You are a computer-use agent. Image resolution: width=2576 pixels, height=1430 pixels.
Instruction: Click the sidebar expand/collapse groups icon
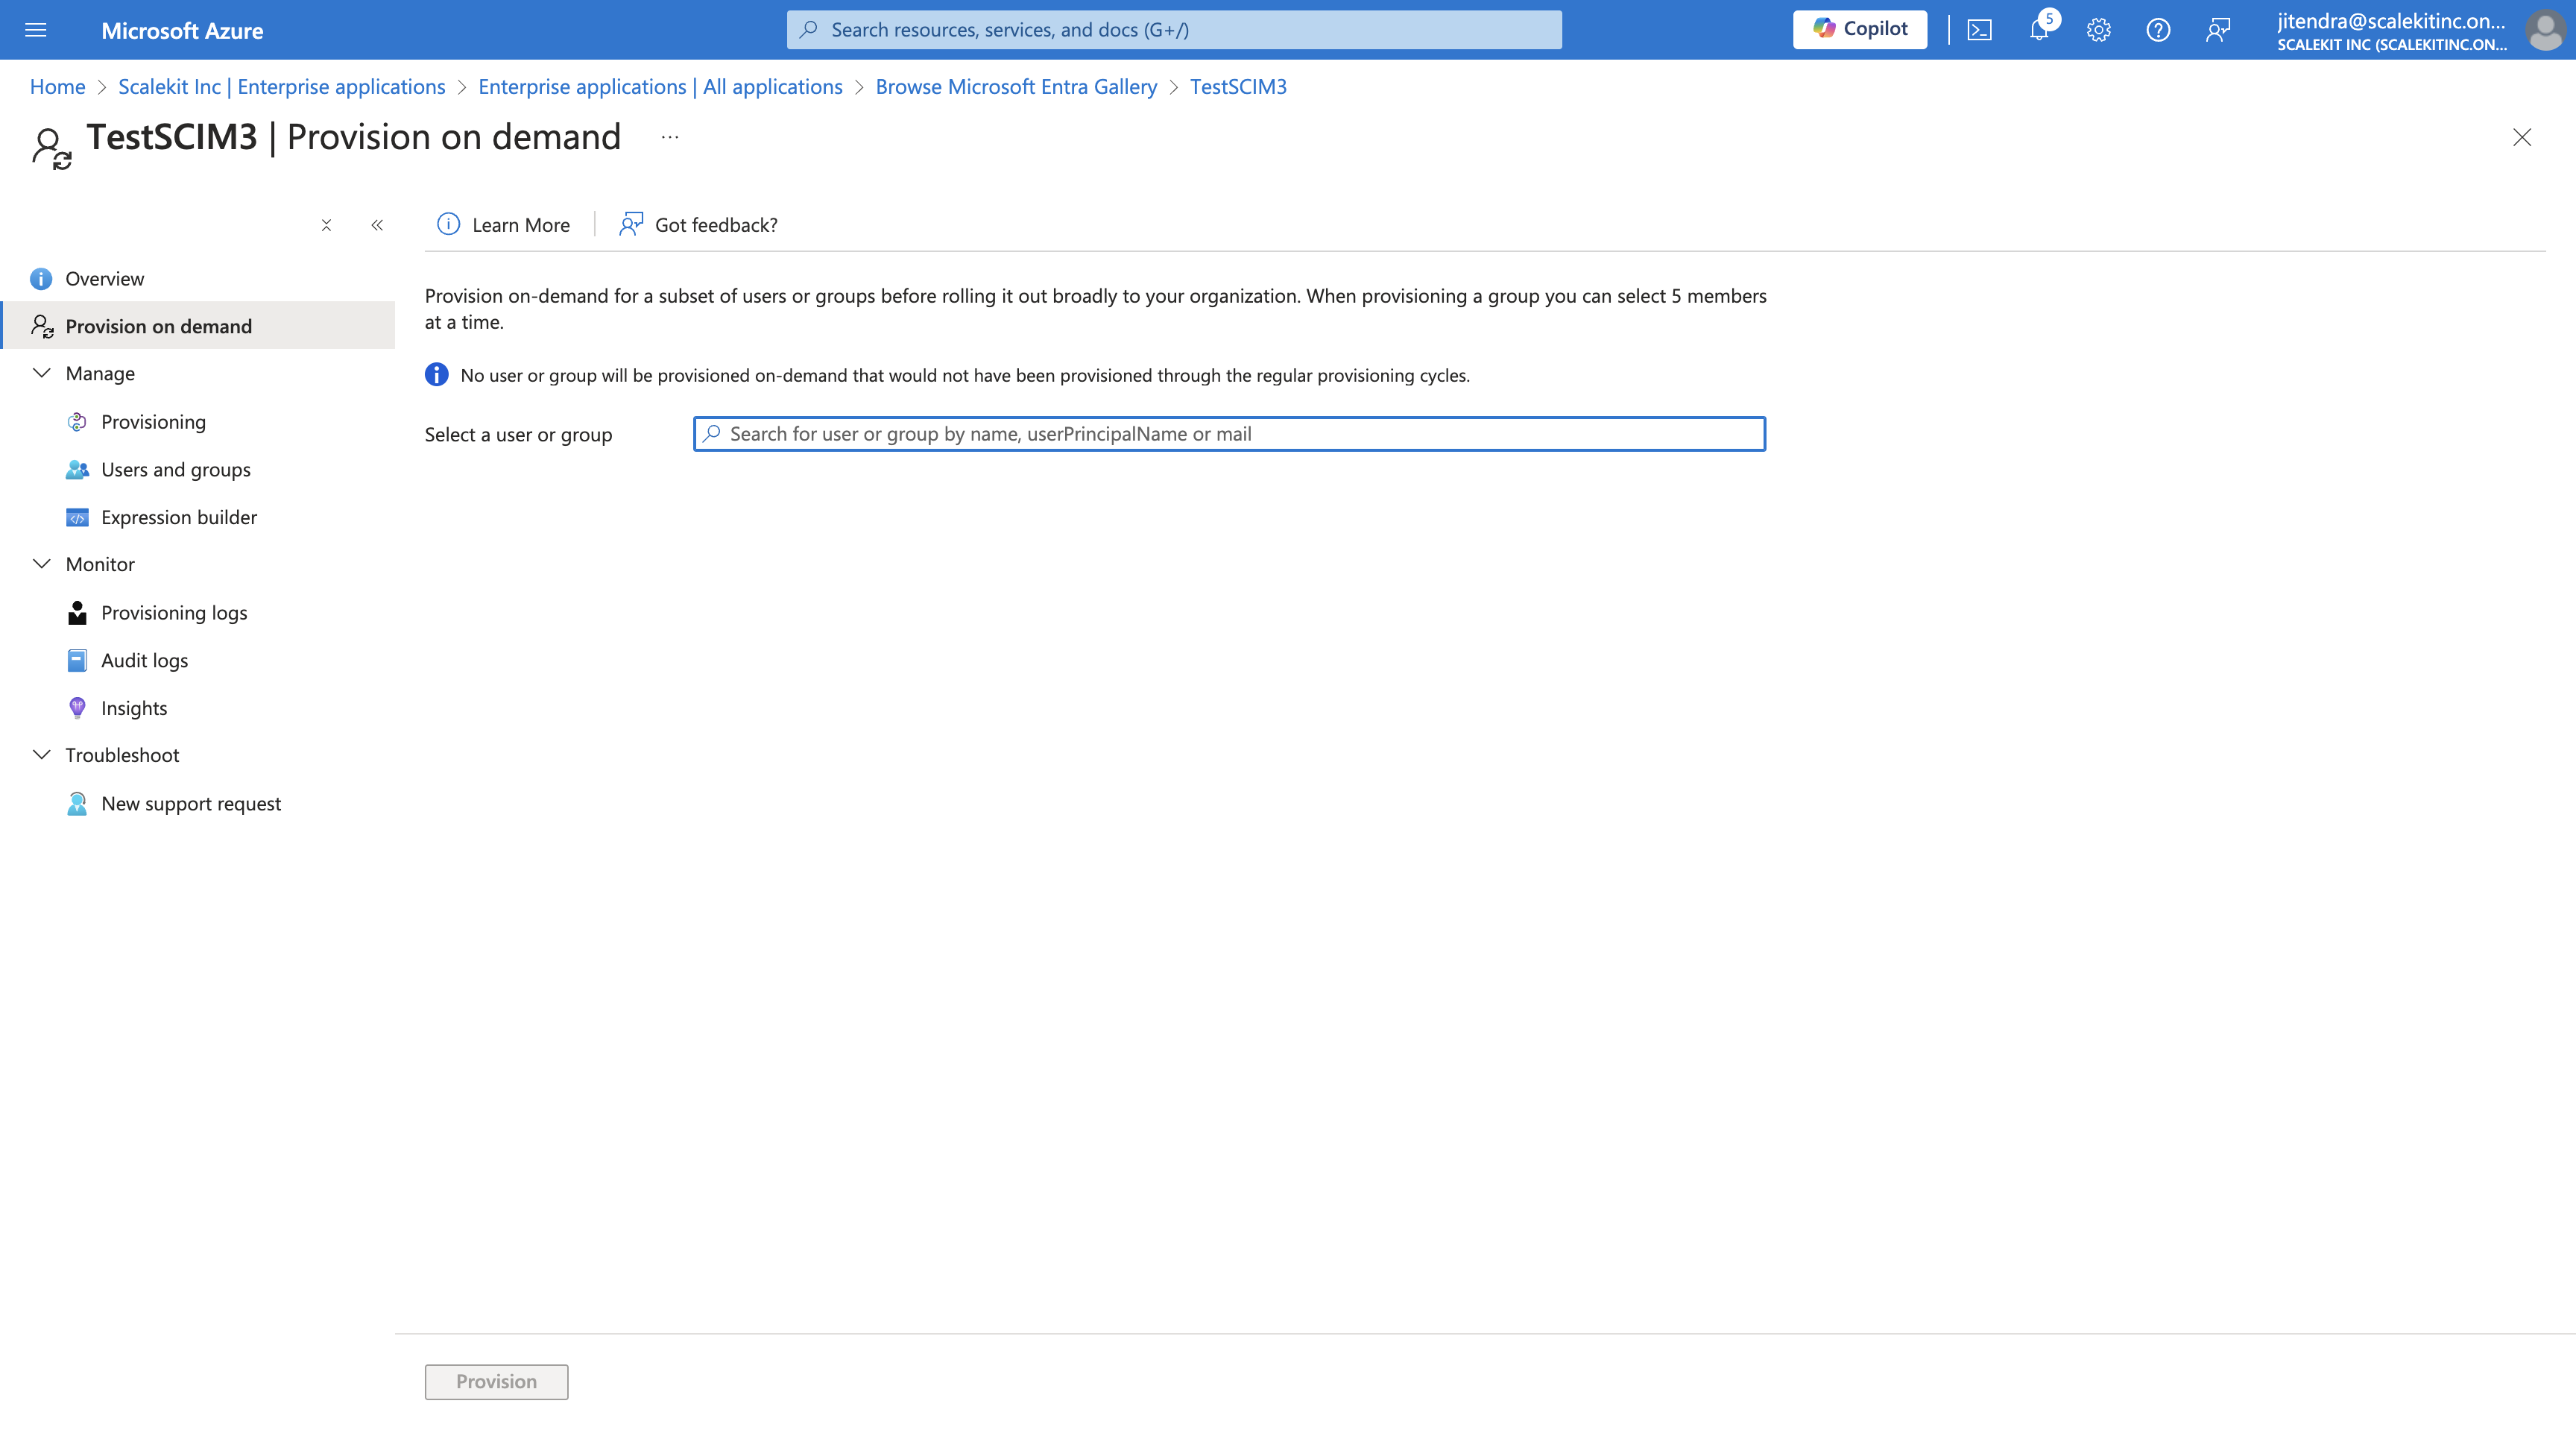coord(326,225)
